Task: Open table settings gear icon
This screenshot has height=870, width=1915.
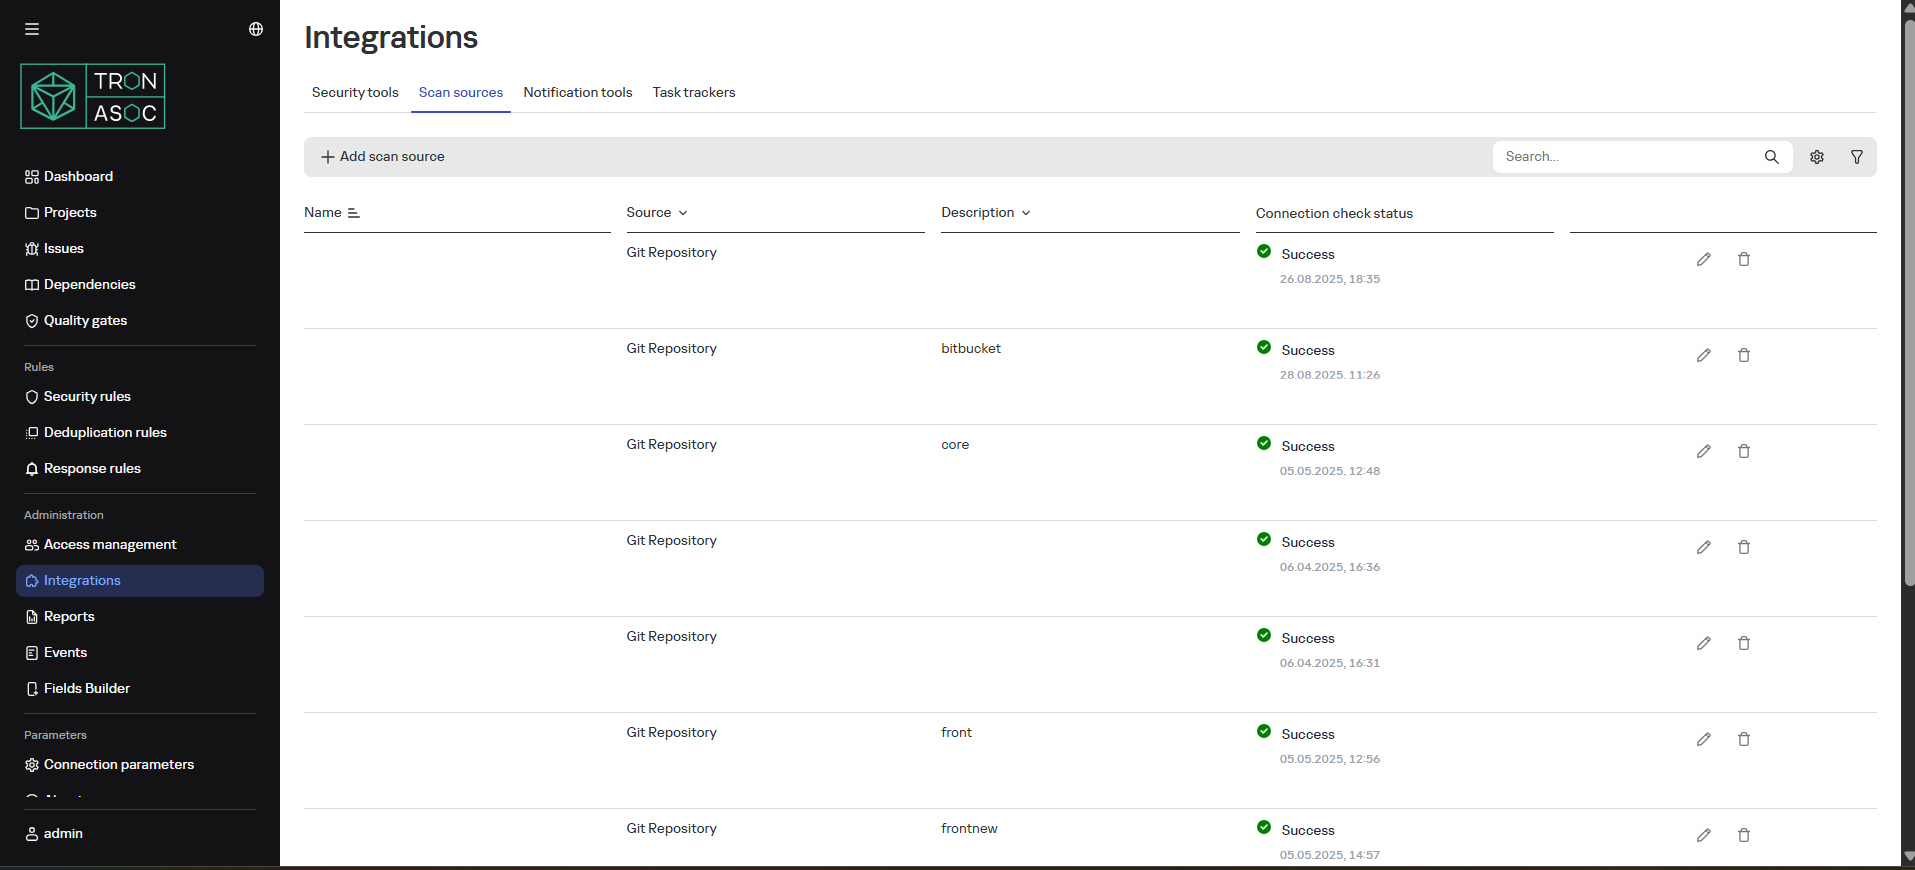Action: point(1817,157)
